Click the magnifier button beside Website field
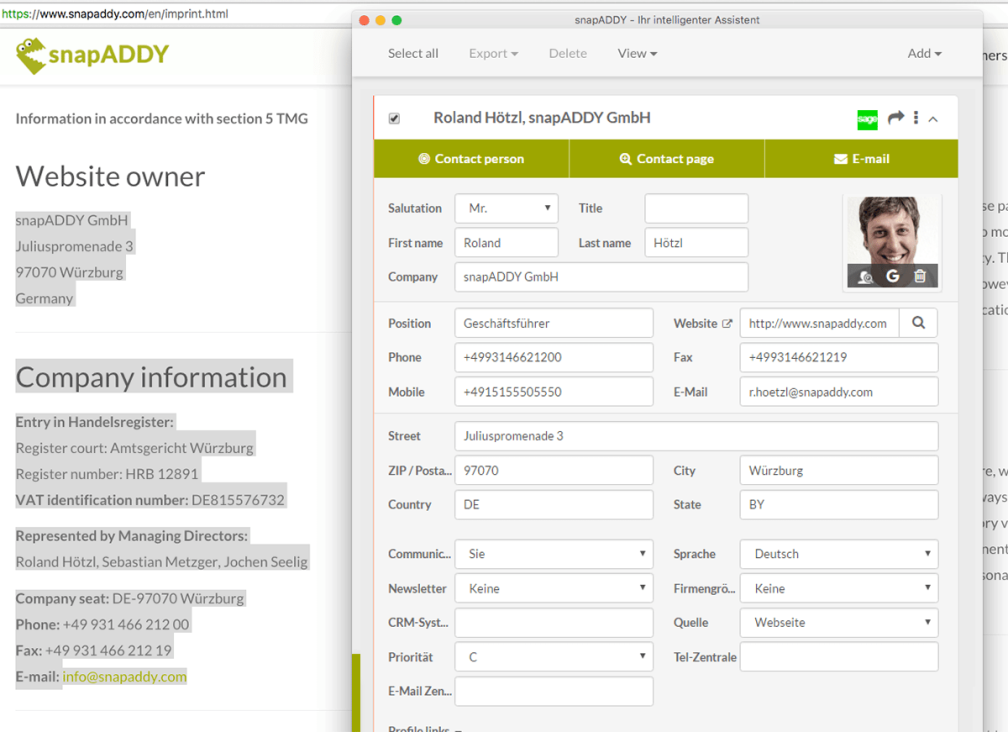The image size is (1008, 732). (x=918, y=323)
